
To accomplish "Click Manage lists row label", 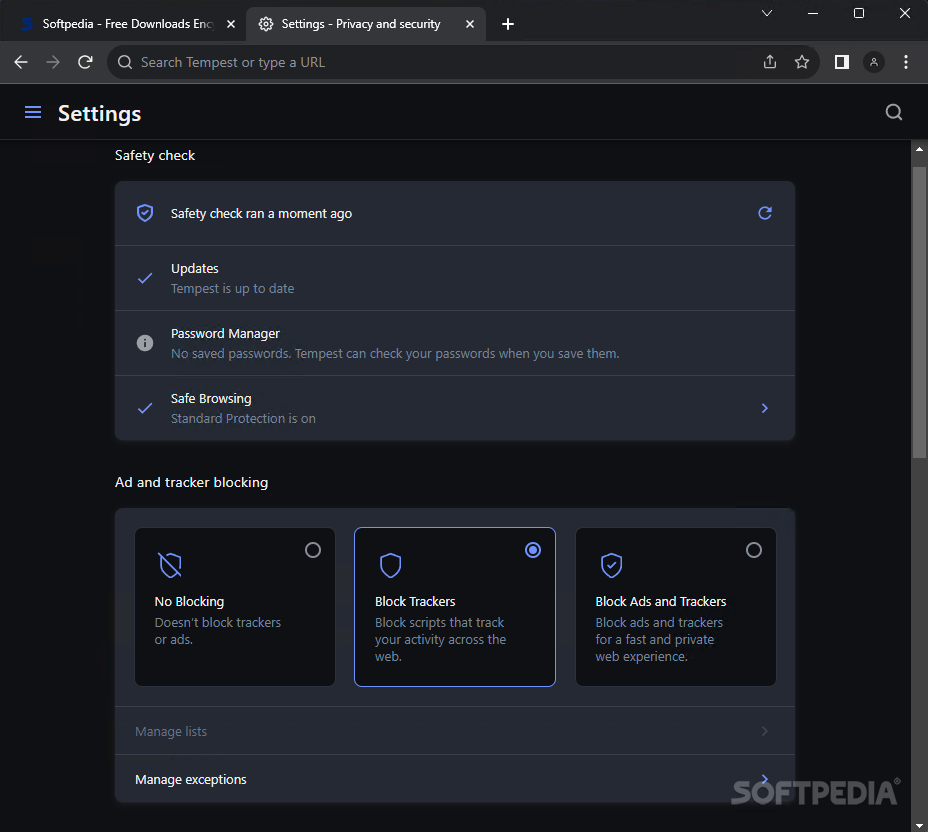I will pos(171,731).
